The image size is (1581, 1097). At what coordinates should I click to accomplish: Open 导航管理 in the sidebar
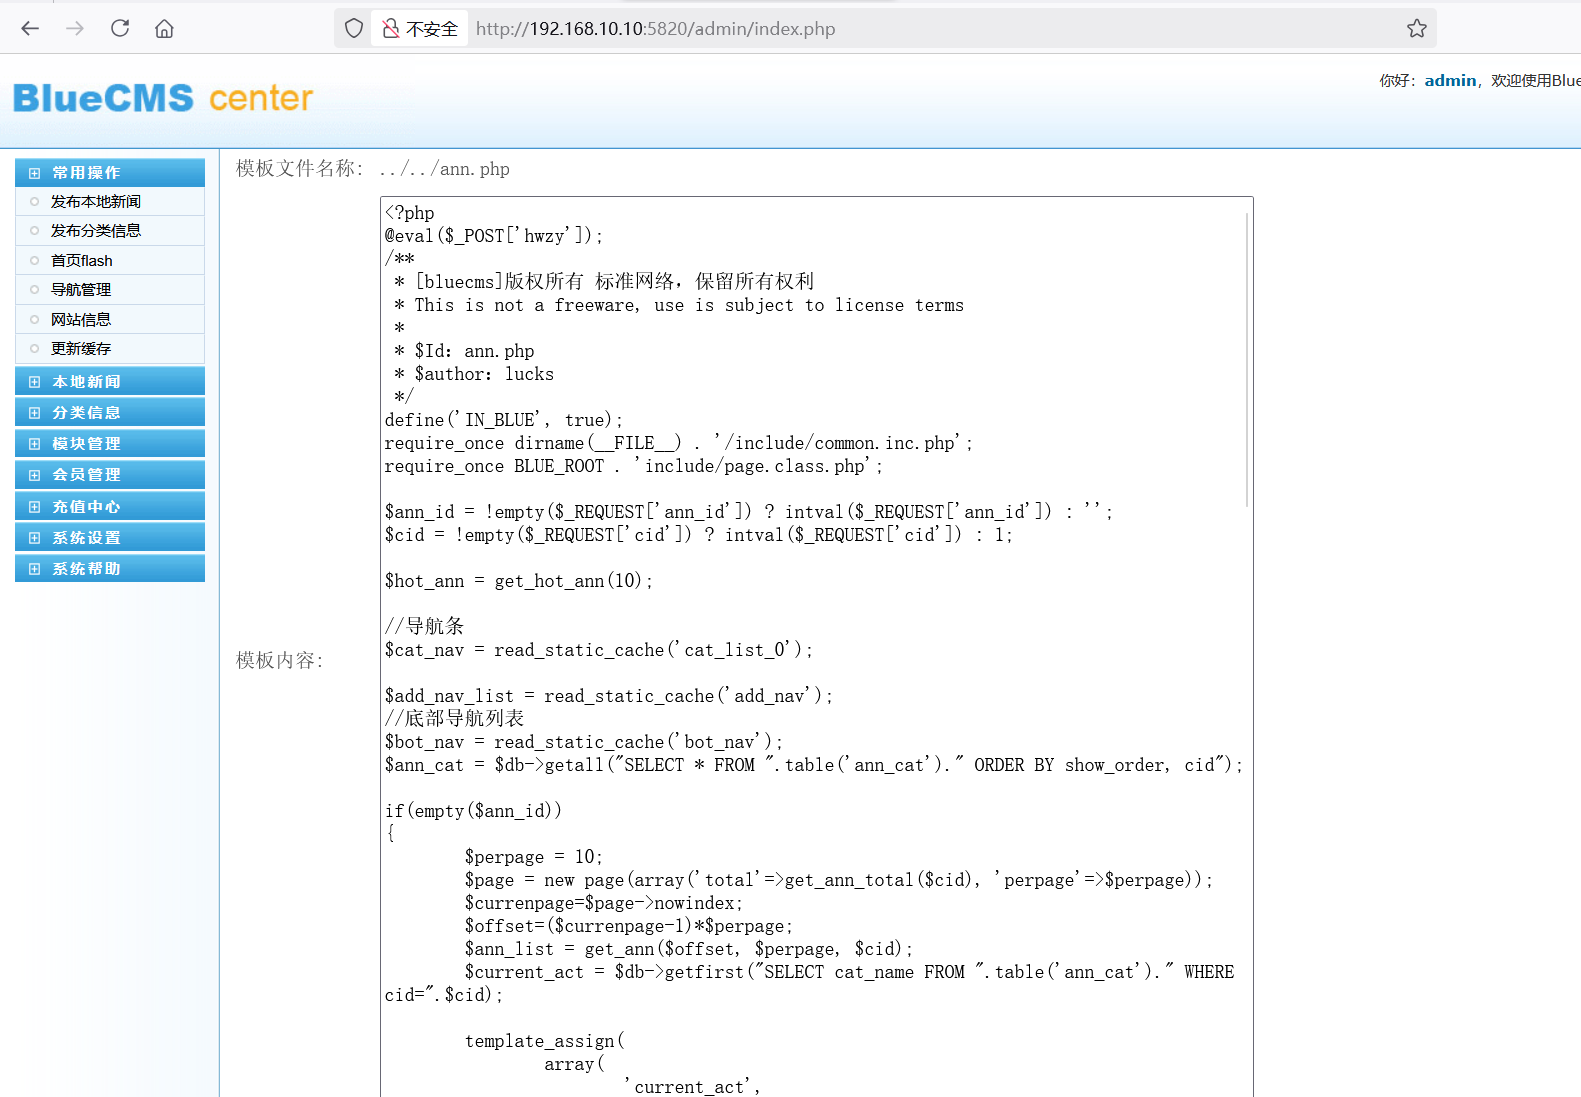[x=81, y=290]
